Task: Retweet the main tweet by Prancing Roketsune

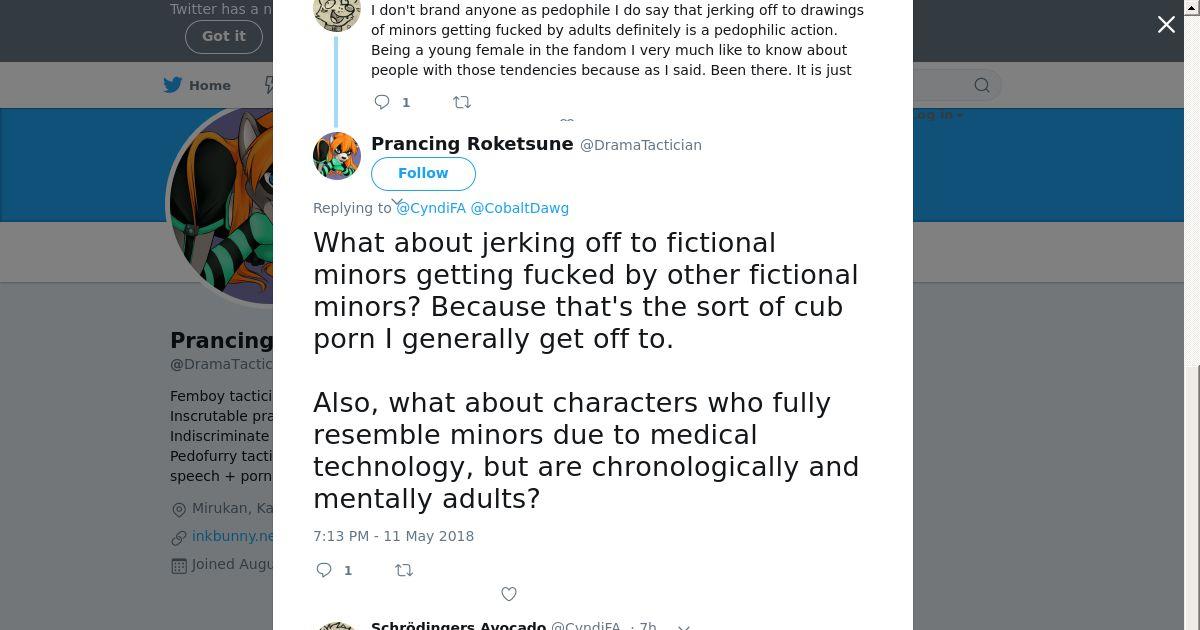Action: click(x=404, y=570)
